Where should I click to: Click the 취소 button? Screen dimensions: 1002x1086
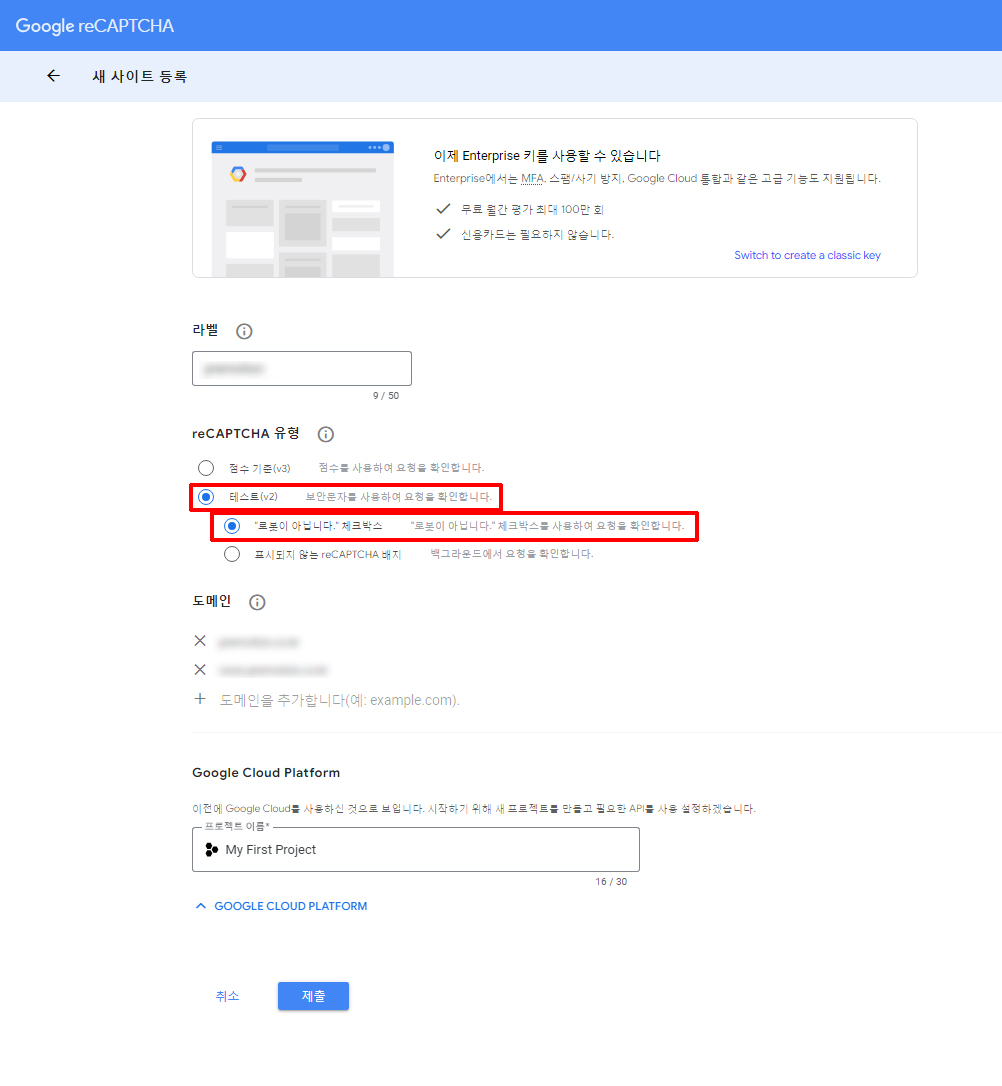227,996
